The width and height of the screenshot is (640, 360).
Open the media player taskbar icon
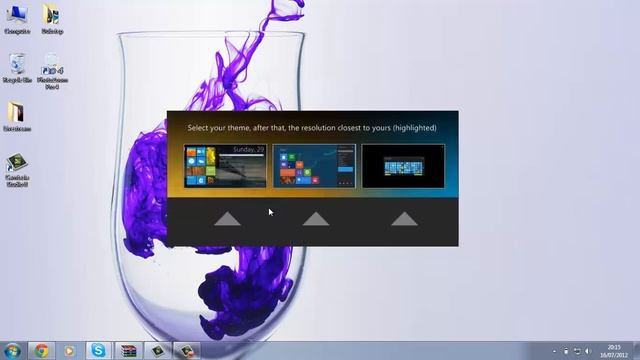(x=69, y=351)
